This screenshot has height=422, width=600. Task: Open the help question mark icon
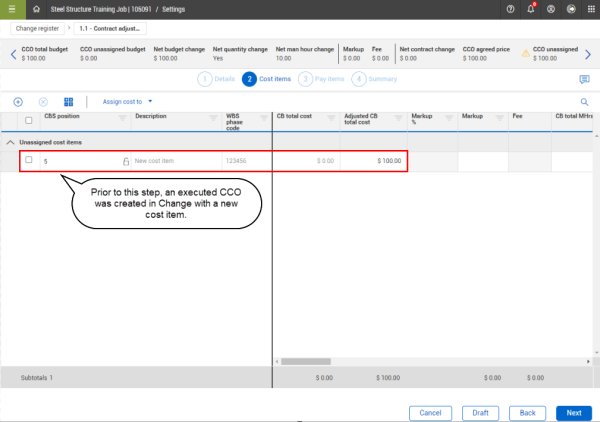click(511, 9)
